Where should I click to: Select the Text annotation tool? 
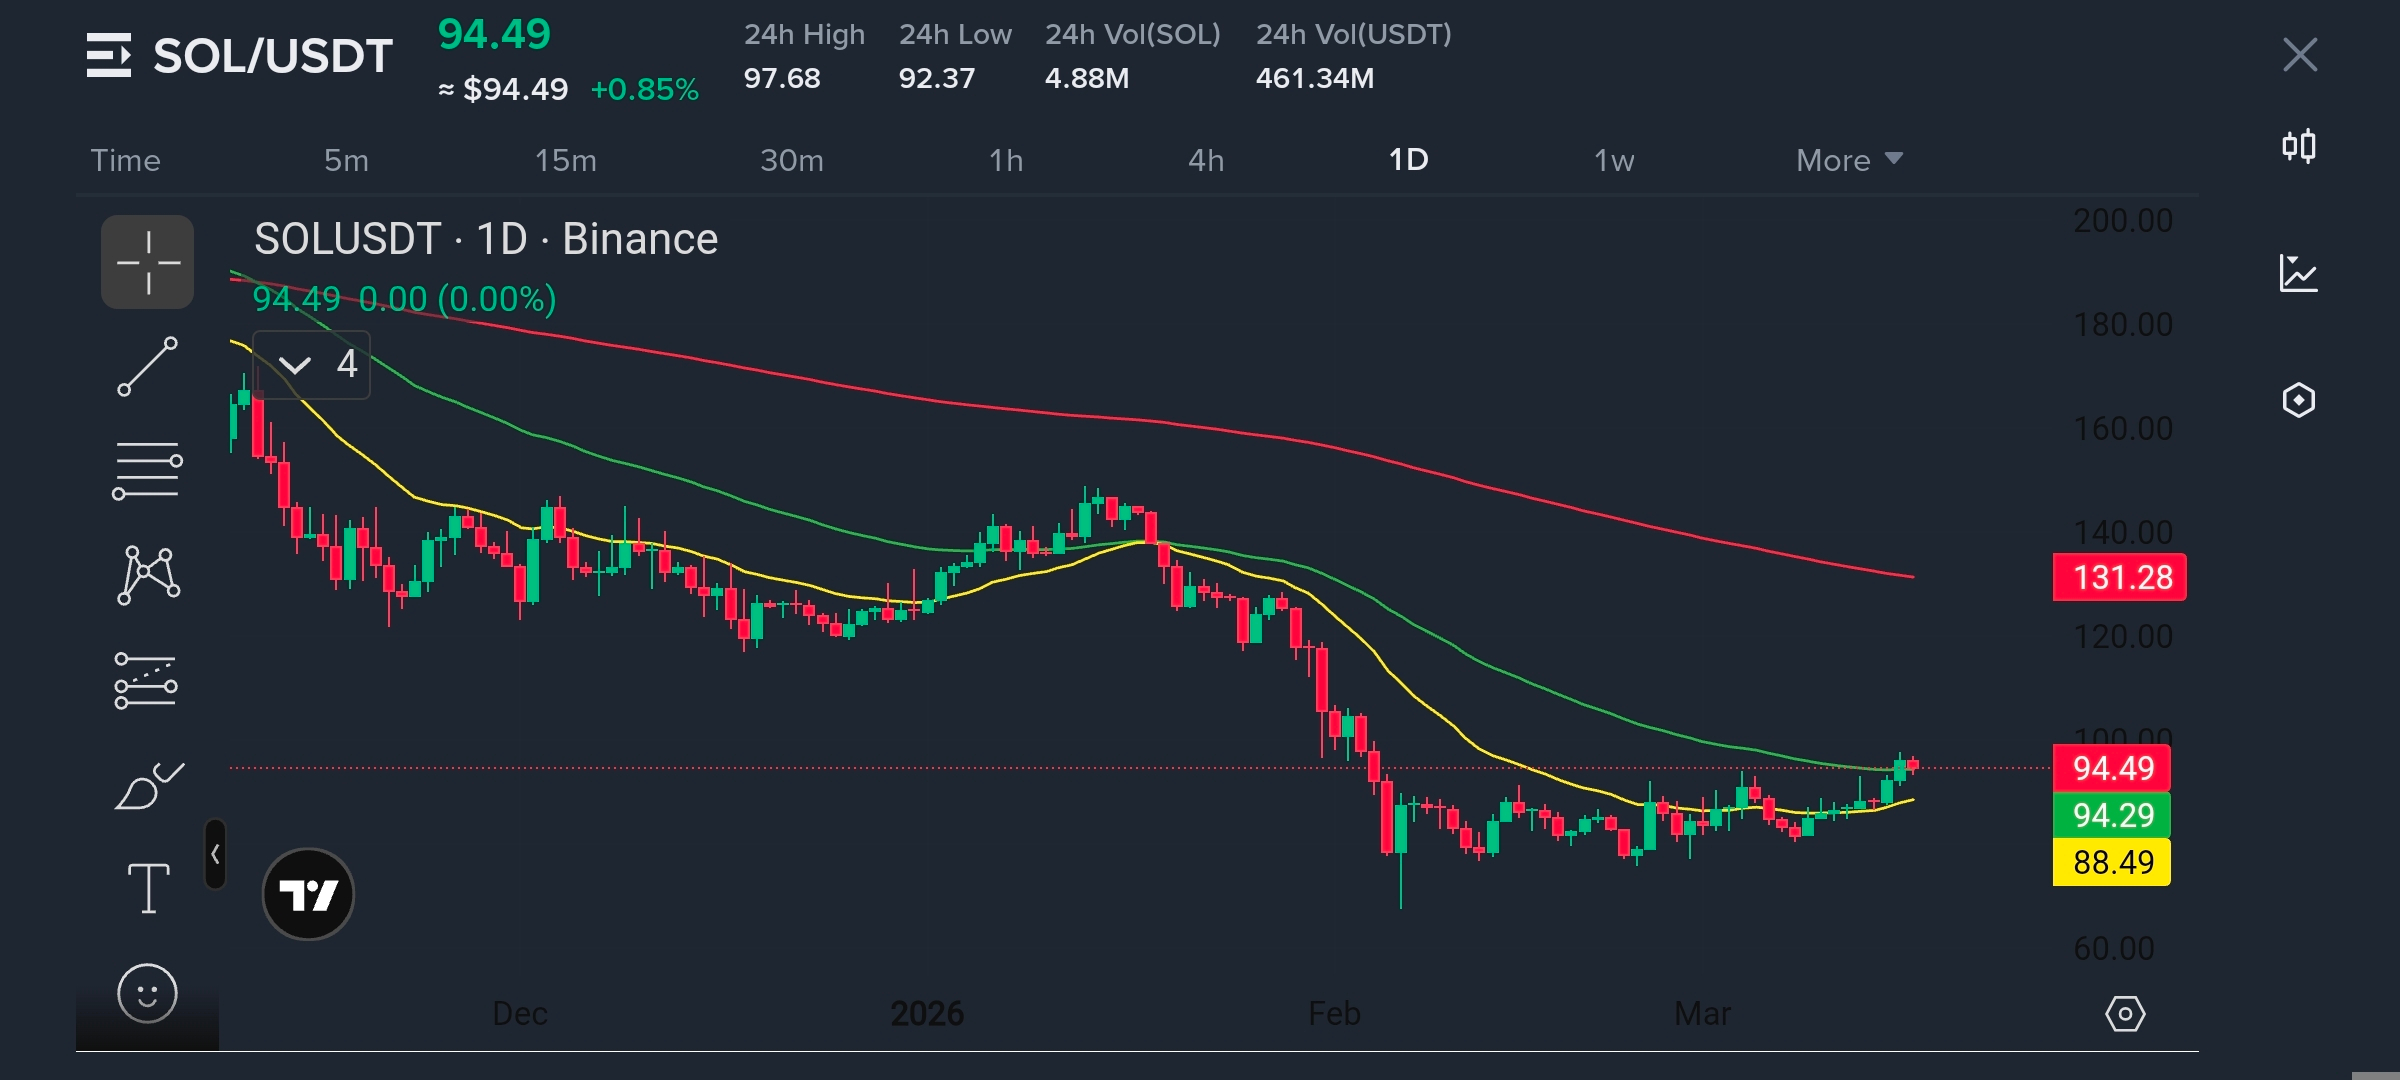tap(148, 888)
